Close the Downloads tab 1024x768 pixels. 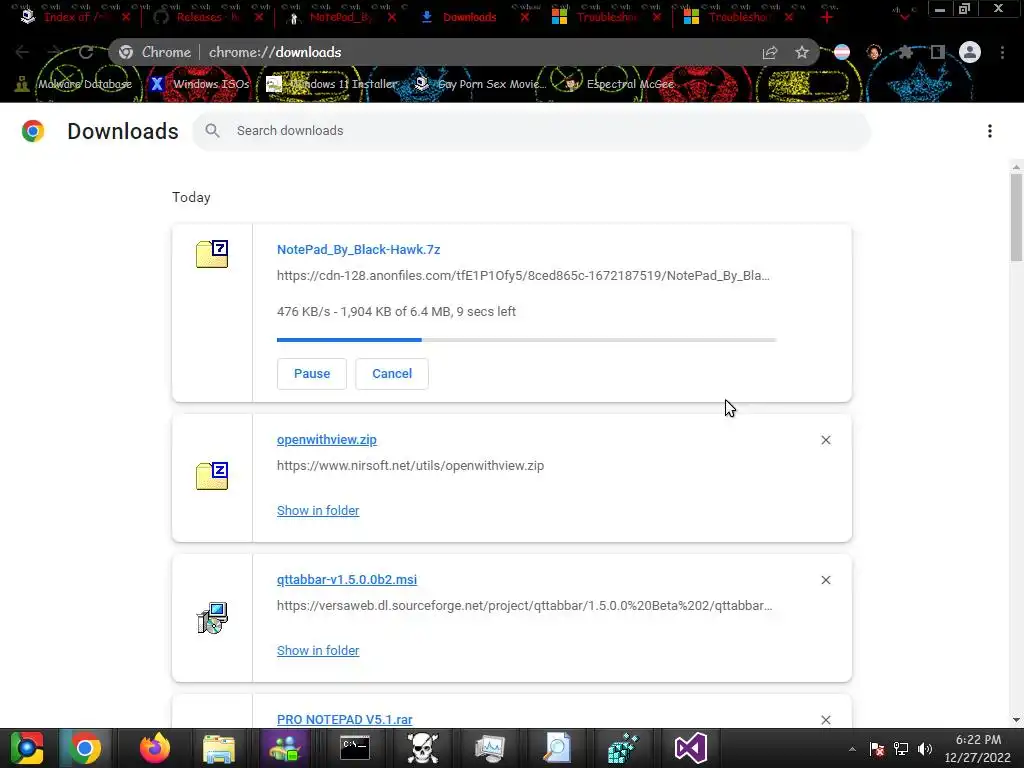tap(524, 18)
